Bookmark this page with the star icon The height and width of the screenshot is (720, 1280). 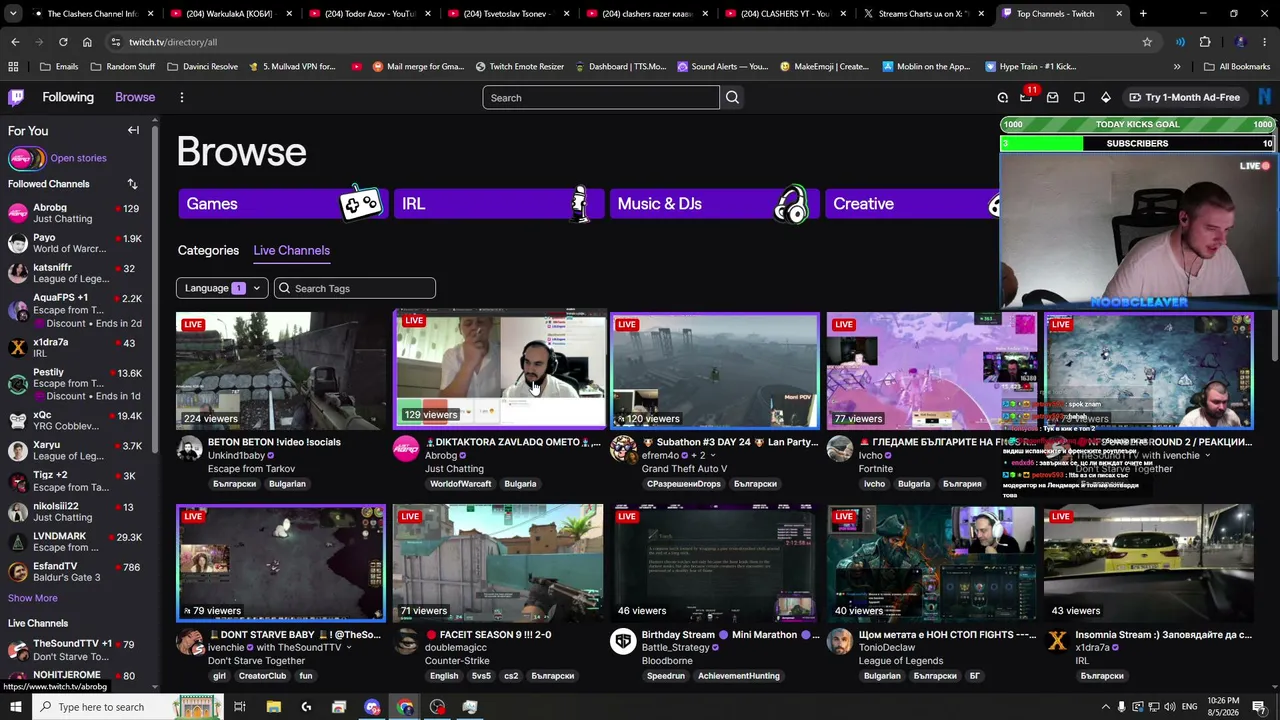[x=1147, y=42]
